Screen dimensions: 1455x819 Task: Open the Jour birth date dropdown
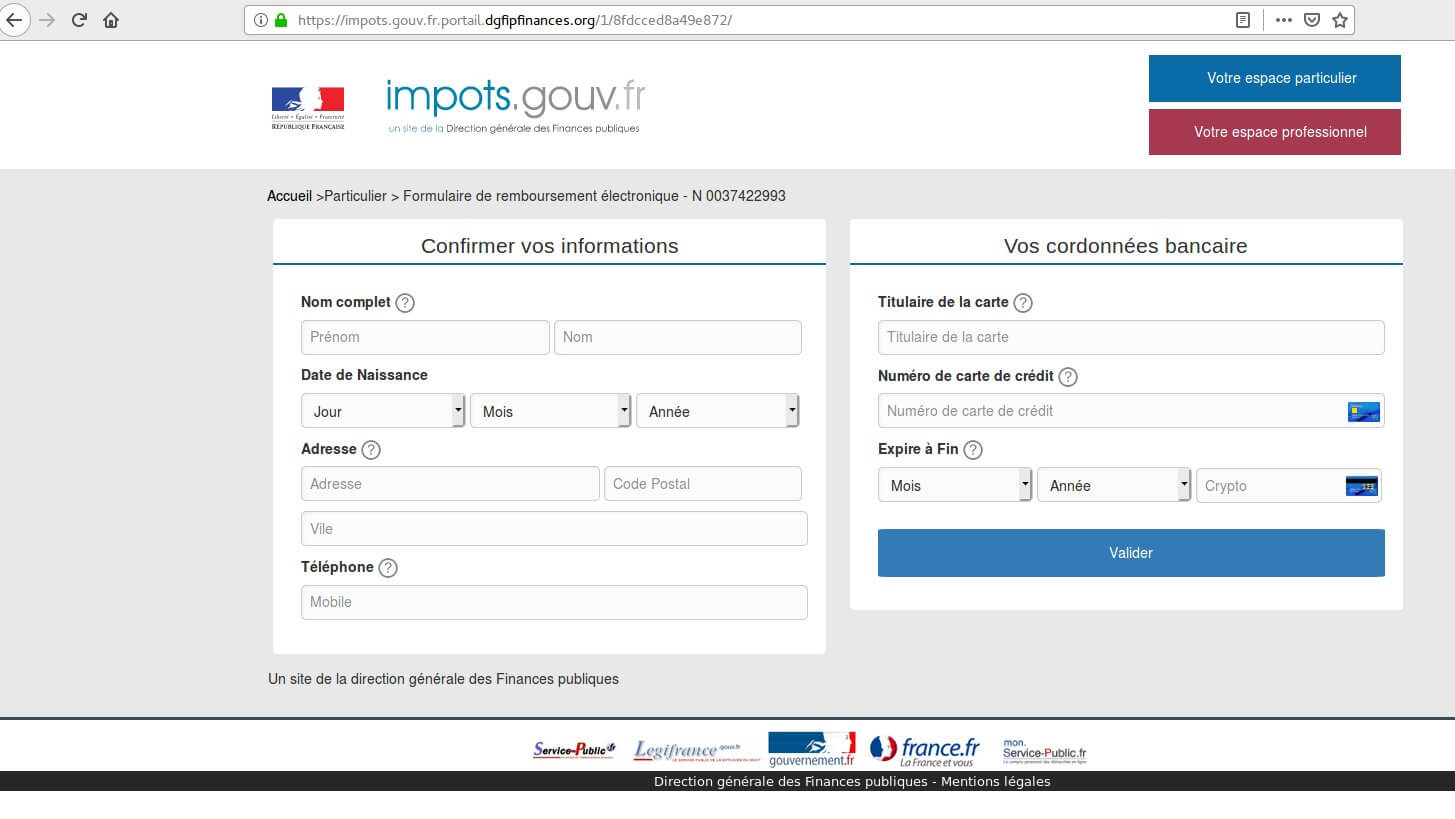383,411
